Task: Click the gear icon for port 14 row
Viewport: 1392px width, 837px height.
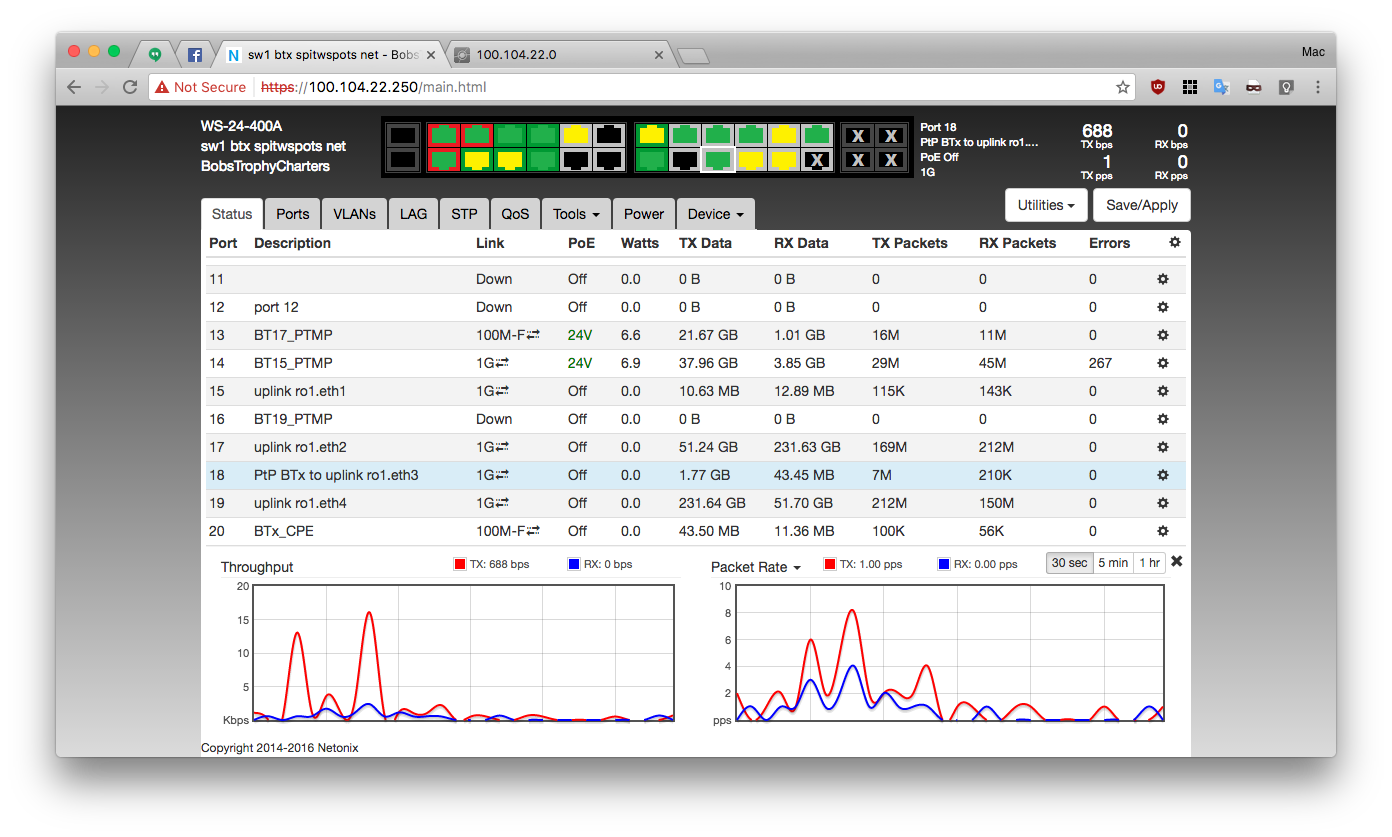Action: click(1162, 363)
